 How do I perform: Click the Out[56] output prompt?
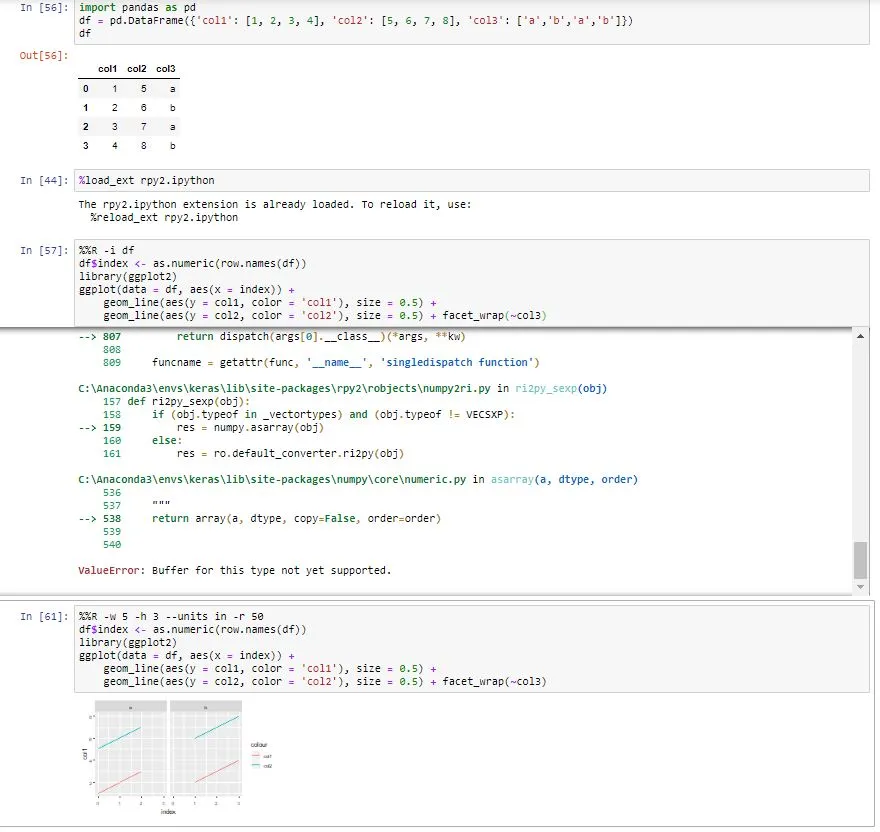coord(44,56)
